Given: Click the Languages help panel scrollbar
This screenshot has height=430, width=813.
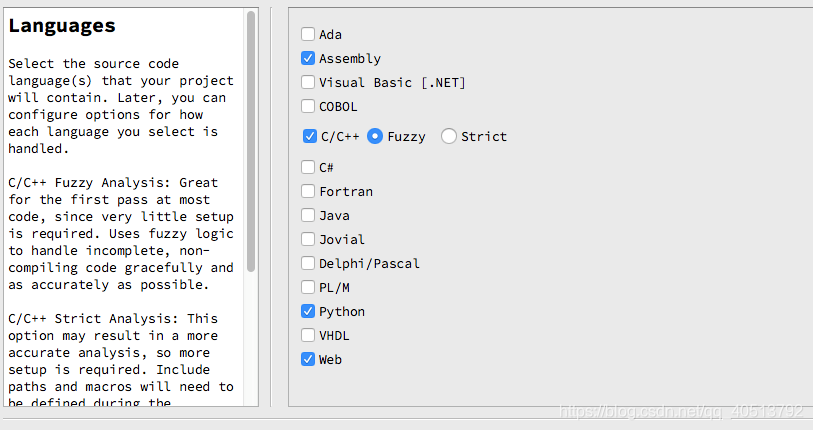Looking at the screenshot, I should tap(251, 140).
